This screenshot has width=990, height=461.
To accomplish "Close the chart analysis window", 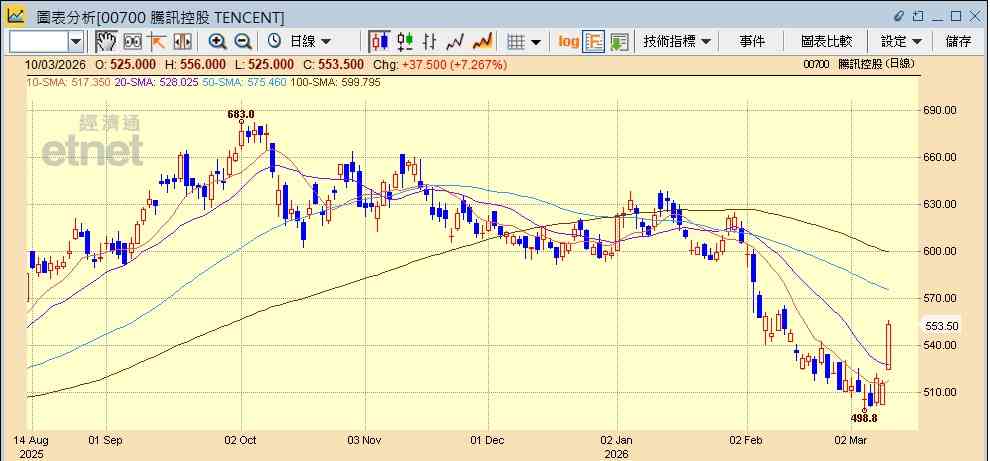I will [975, 16].
